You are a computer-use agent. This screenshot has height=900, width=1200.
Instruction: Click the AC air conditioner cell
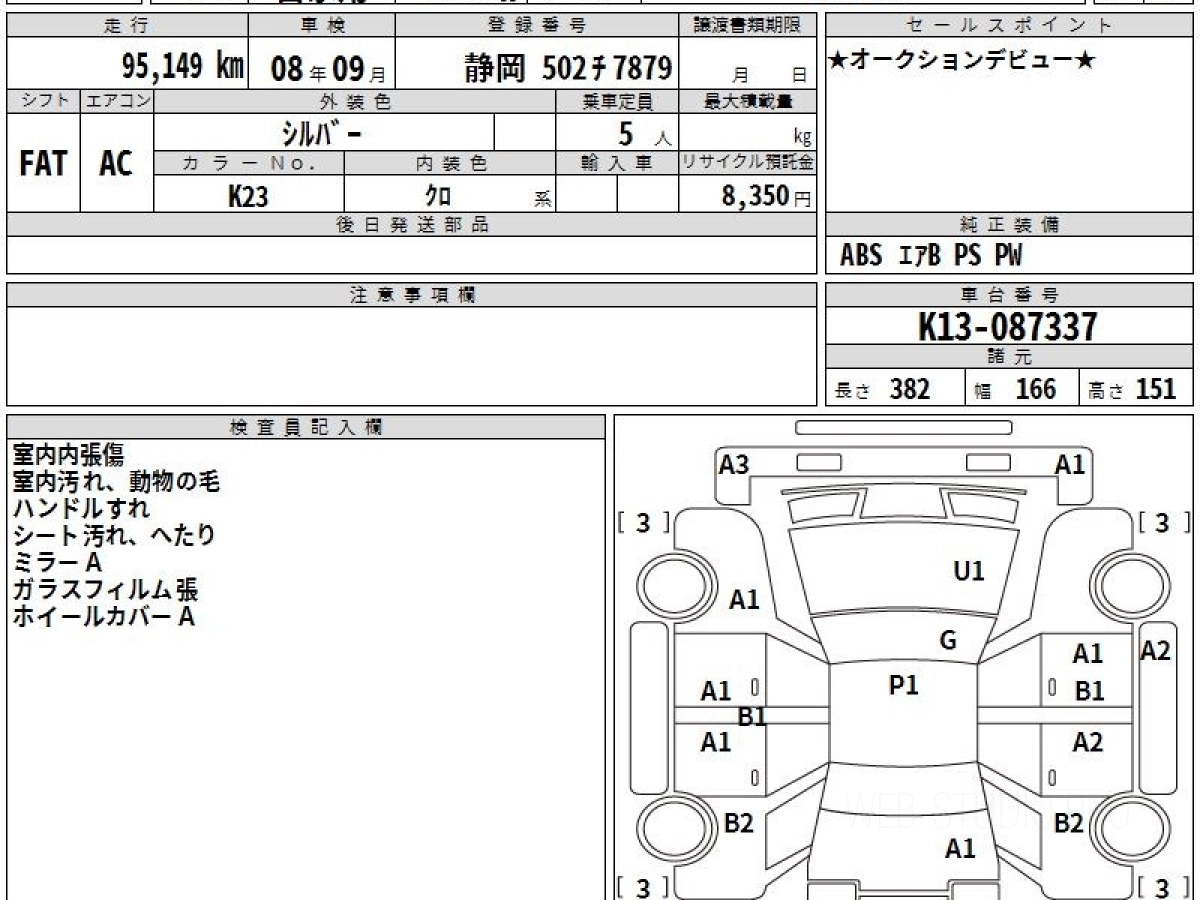click(116, 164)
